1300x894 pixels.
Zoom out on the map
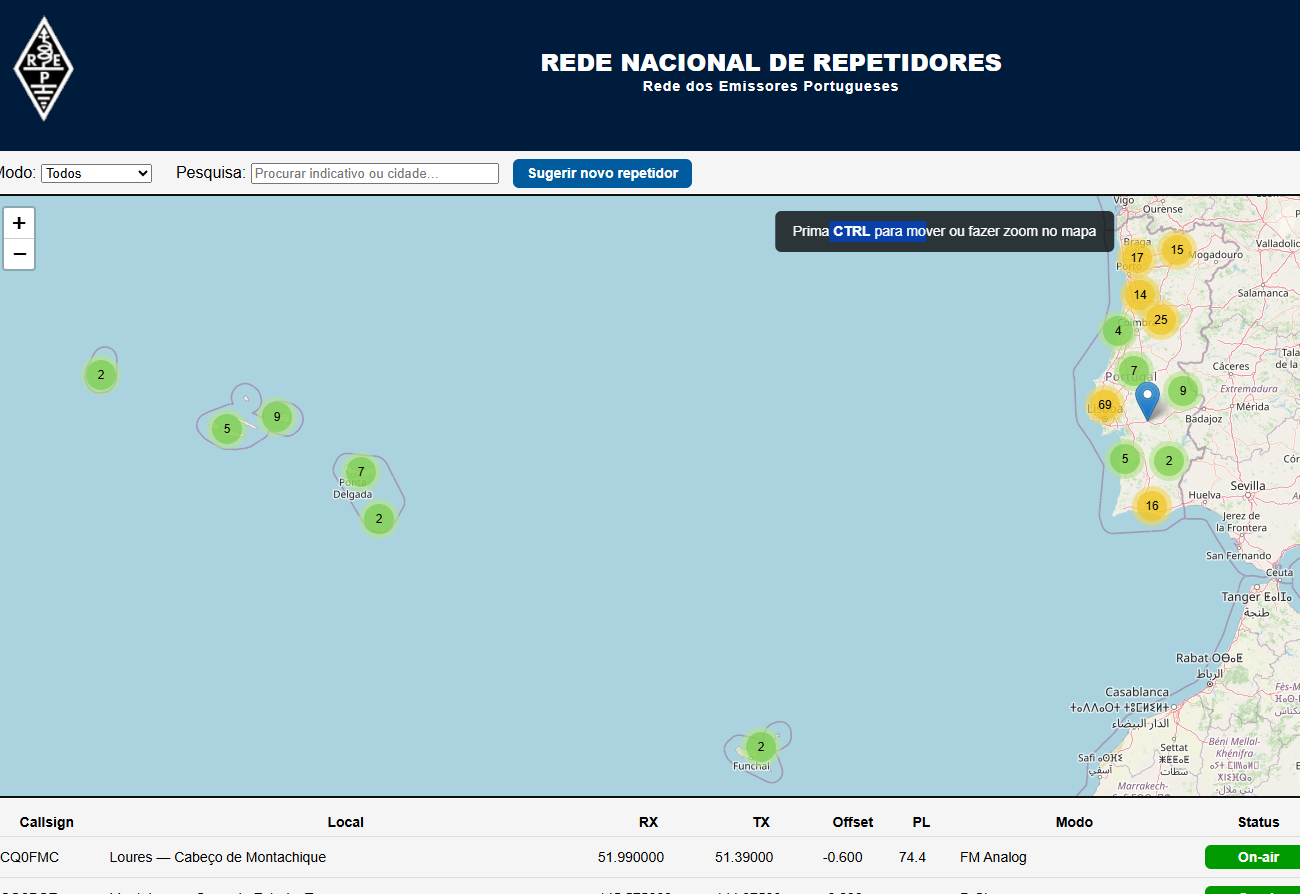[19, 254]
